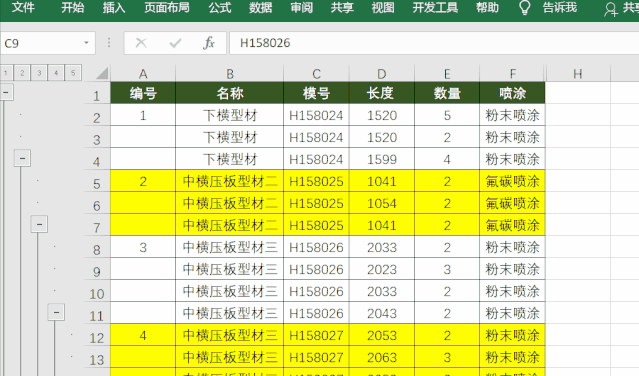
Task: Show outline level 5
Action: coord(73,73)
